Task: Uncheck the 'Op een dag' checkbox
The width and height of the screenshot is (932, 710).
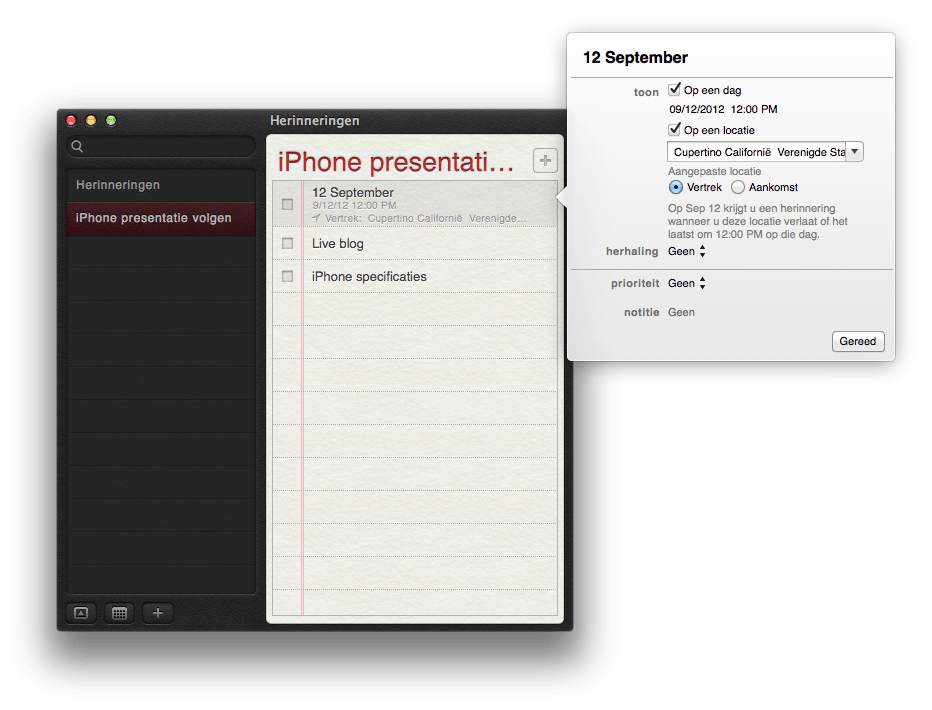Action: [675, 90]
